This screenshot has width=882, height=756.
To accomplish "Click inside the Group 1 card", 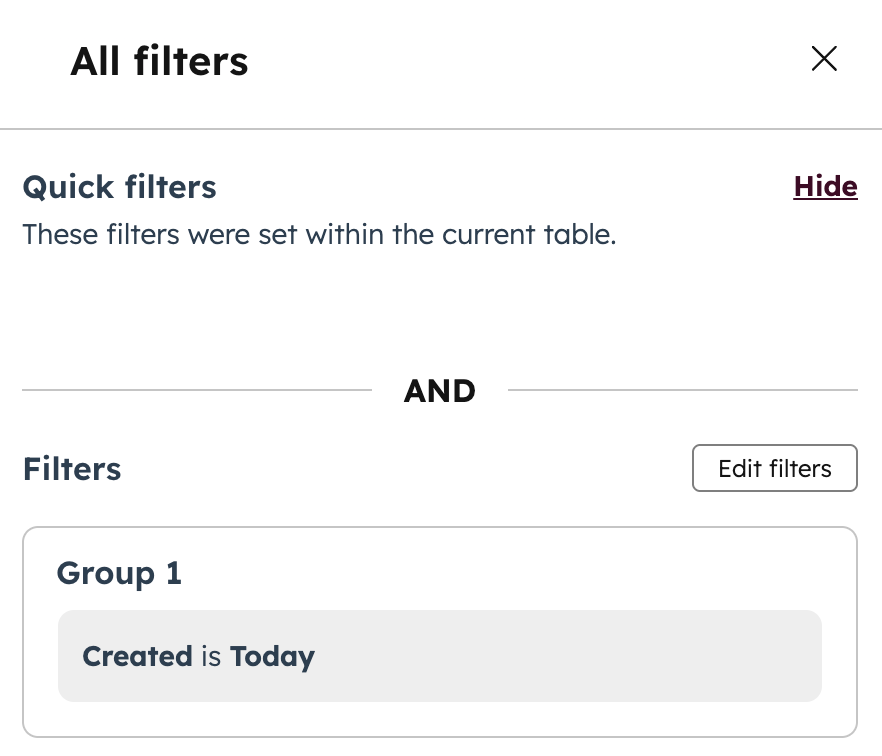I will pos(440,630).
